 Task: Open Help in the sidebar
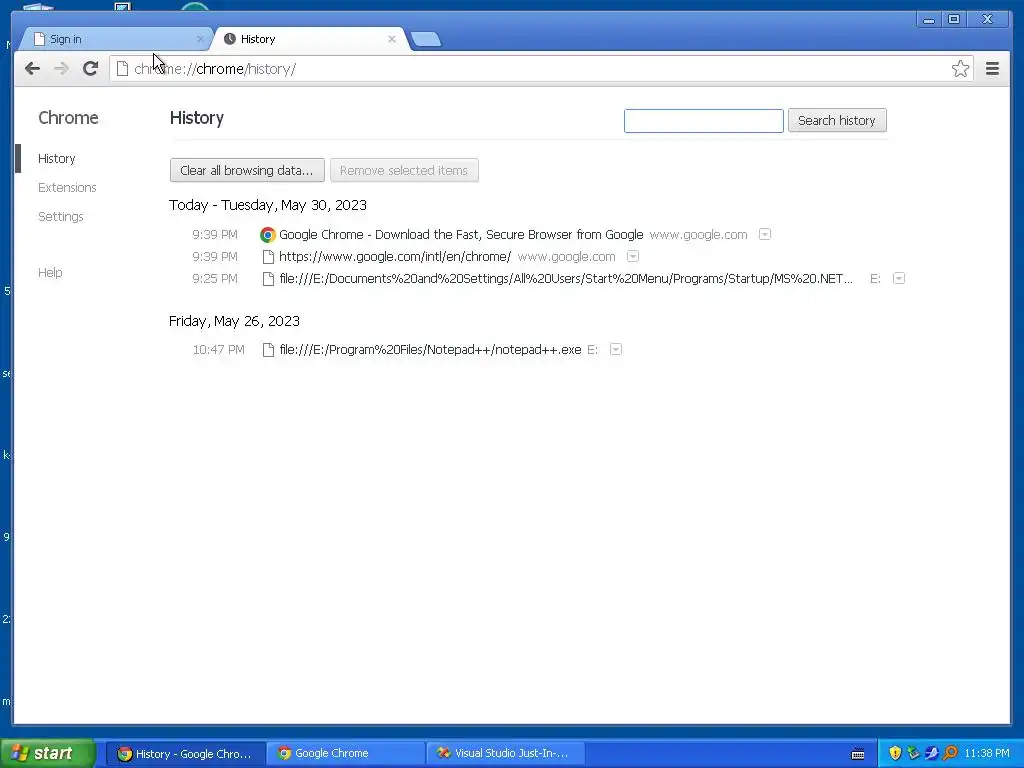(x=50, y=272)
